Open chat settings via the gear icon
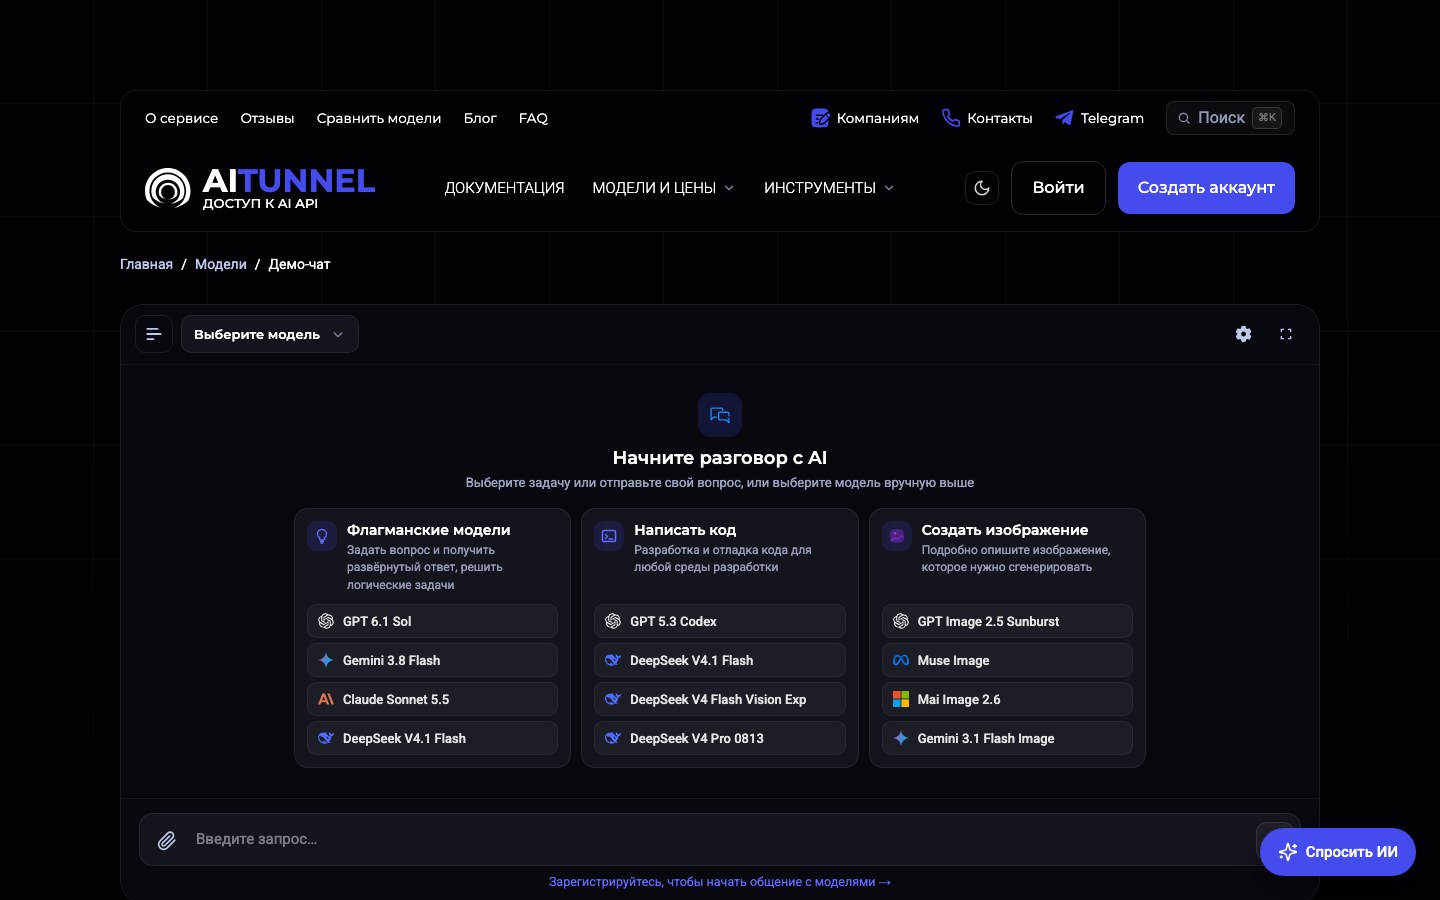This screenshot has height=900, width=1440. click(x=1243, y=334)
